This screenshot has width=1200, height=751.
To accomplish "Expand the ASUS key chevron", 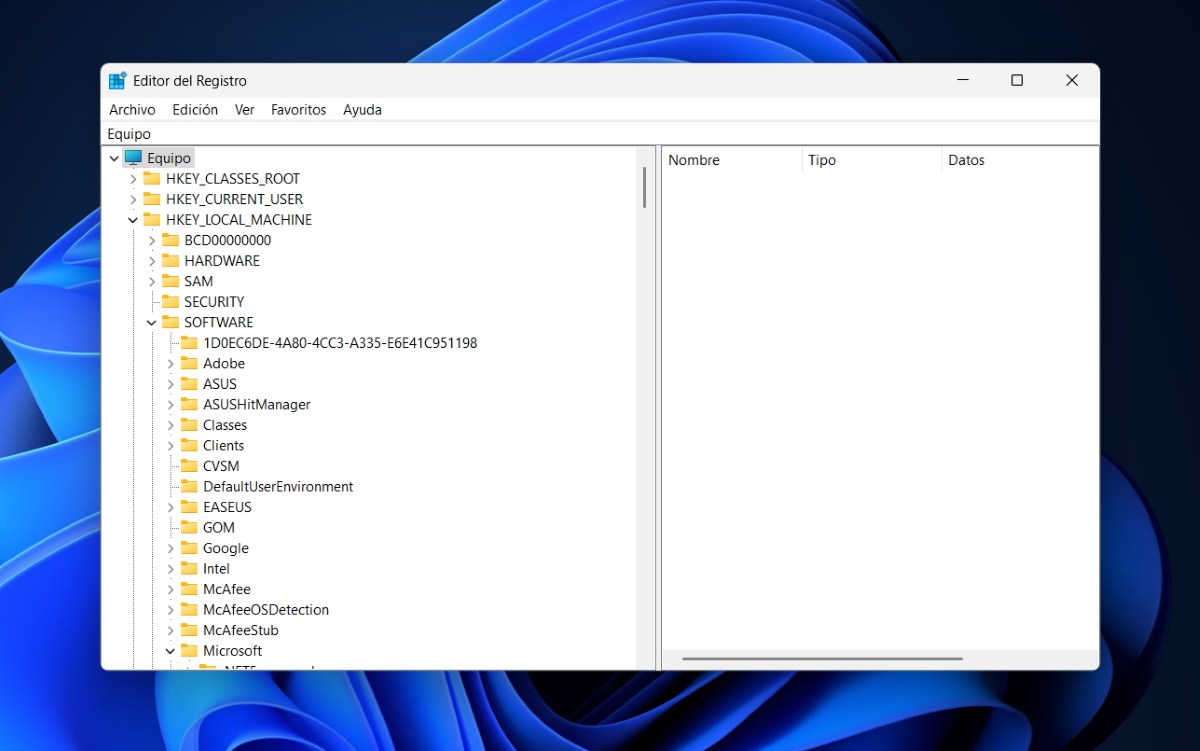I will (170, 384).
